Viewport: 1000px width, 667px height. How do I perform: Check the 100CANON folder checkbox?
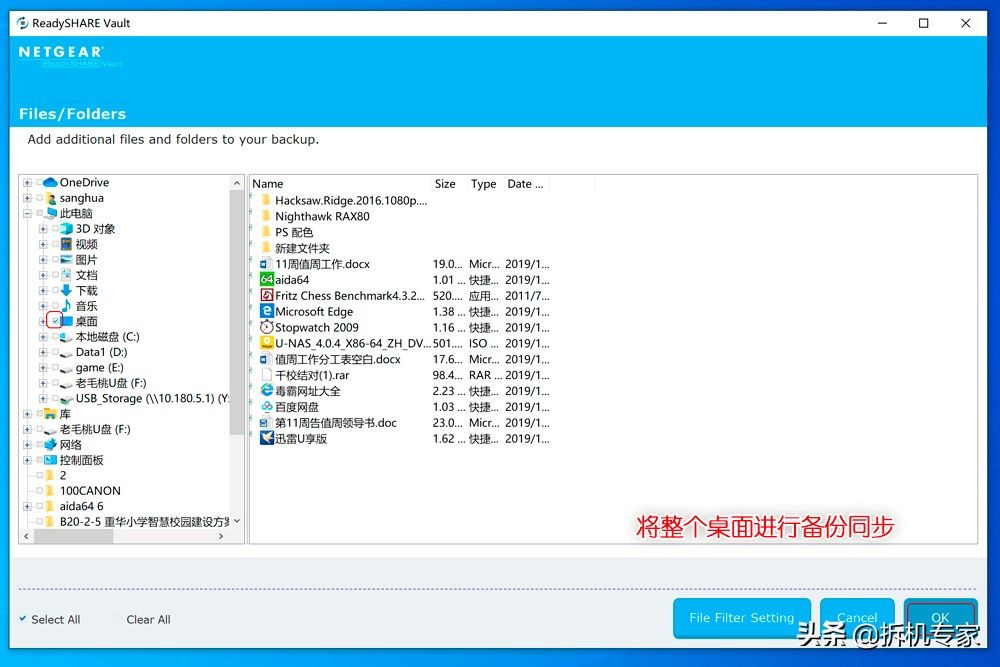coord(40,491)
